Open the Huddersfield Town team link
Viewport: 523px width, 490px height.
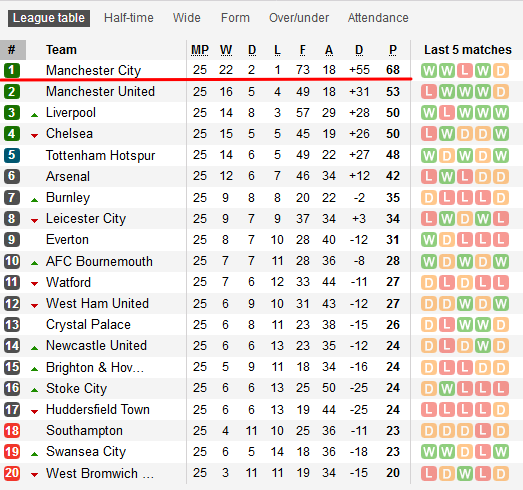(x=98, y=410)
